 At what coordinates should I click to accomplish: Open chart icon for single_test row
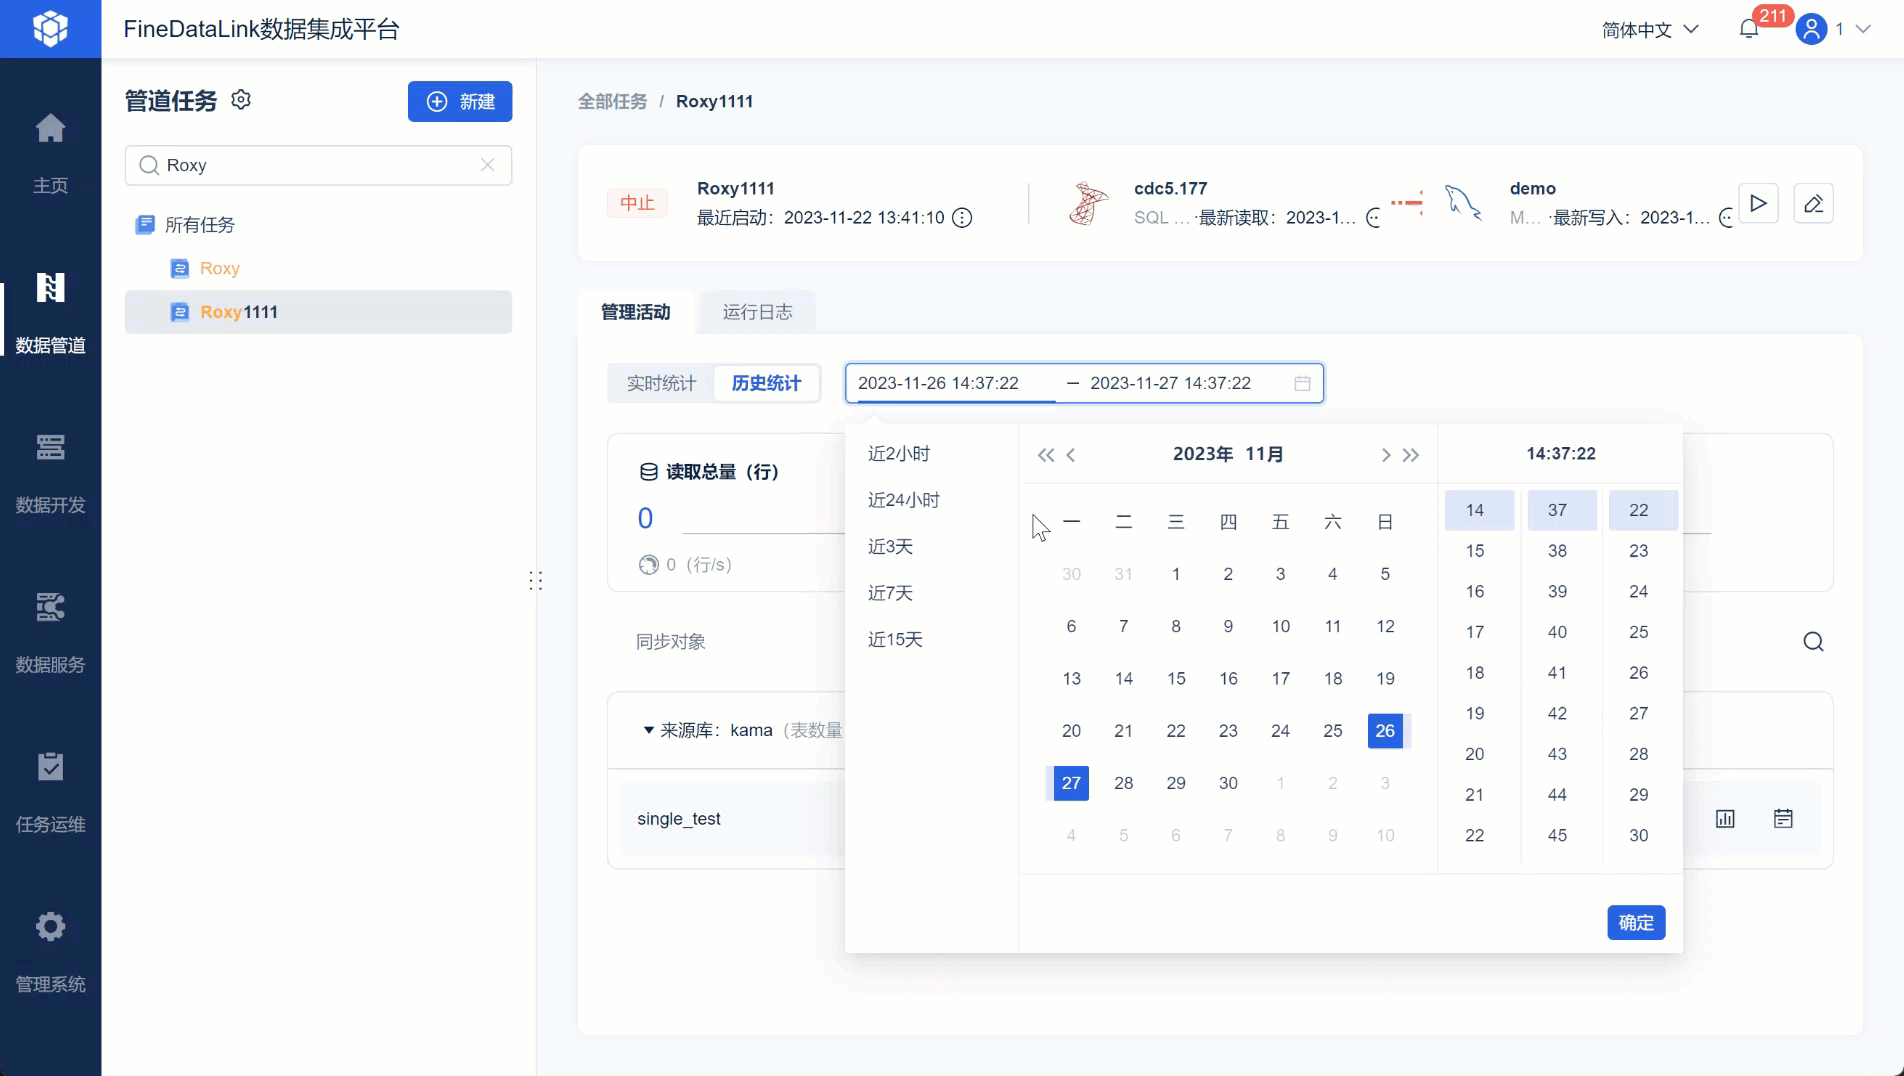[x=1725, y=819]
